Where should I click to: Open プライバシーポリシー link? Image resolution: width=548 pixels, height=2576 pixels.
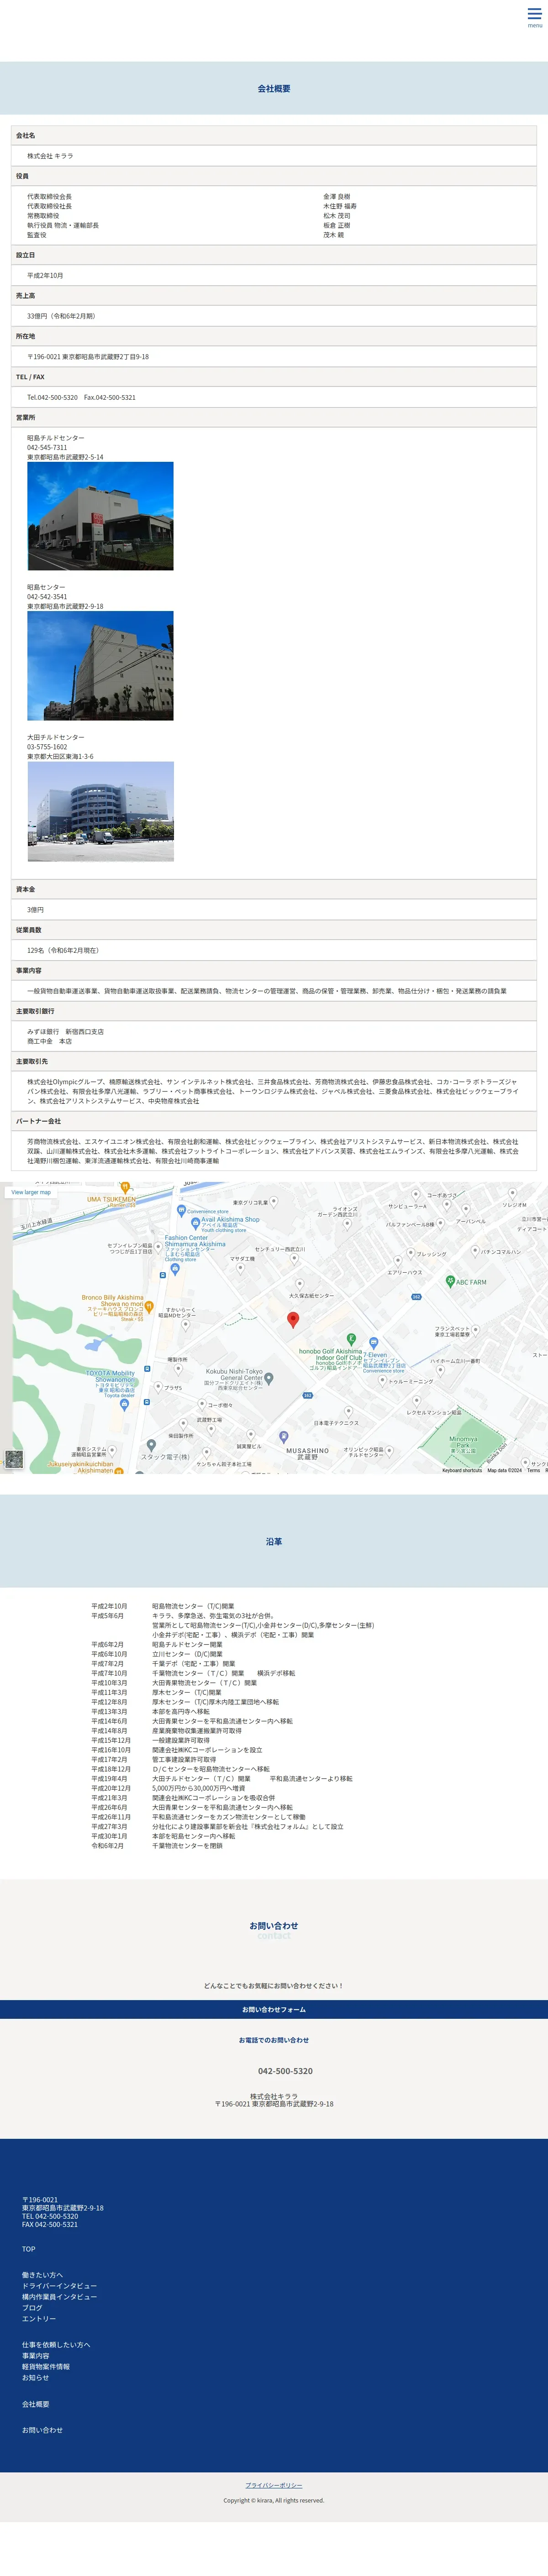(x=274, y=2485)
